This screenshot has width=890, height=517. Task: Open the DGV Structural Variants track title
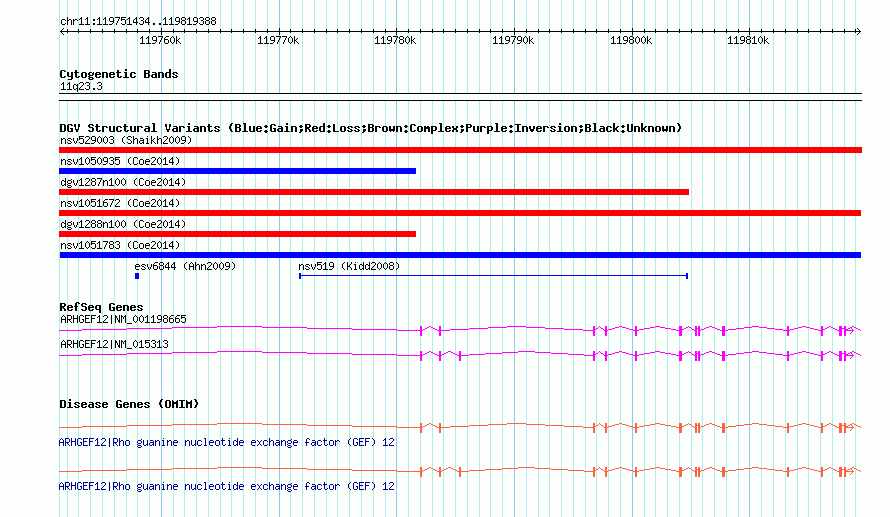point(370,128)
